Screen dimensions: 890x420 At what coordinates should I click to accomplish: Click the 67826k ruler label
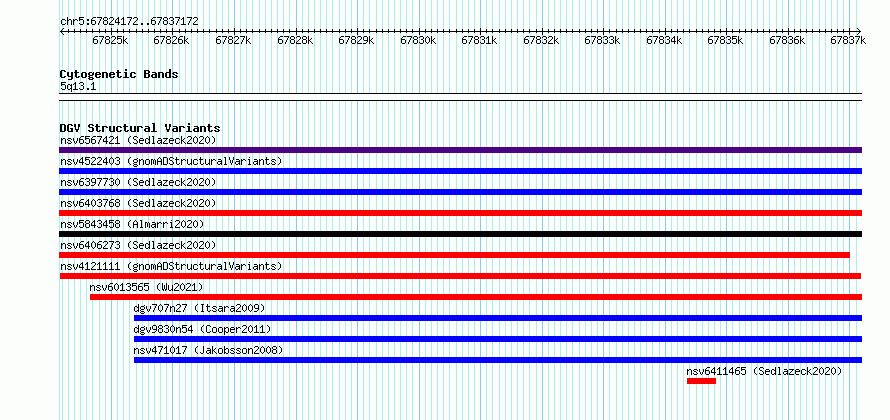172,40
